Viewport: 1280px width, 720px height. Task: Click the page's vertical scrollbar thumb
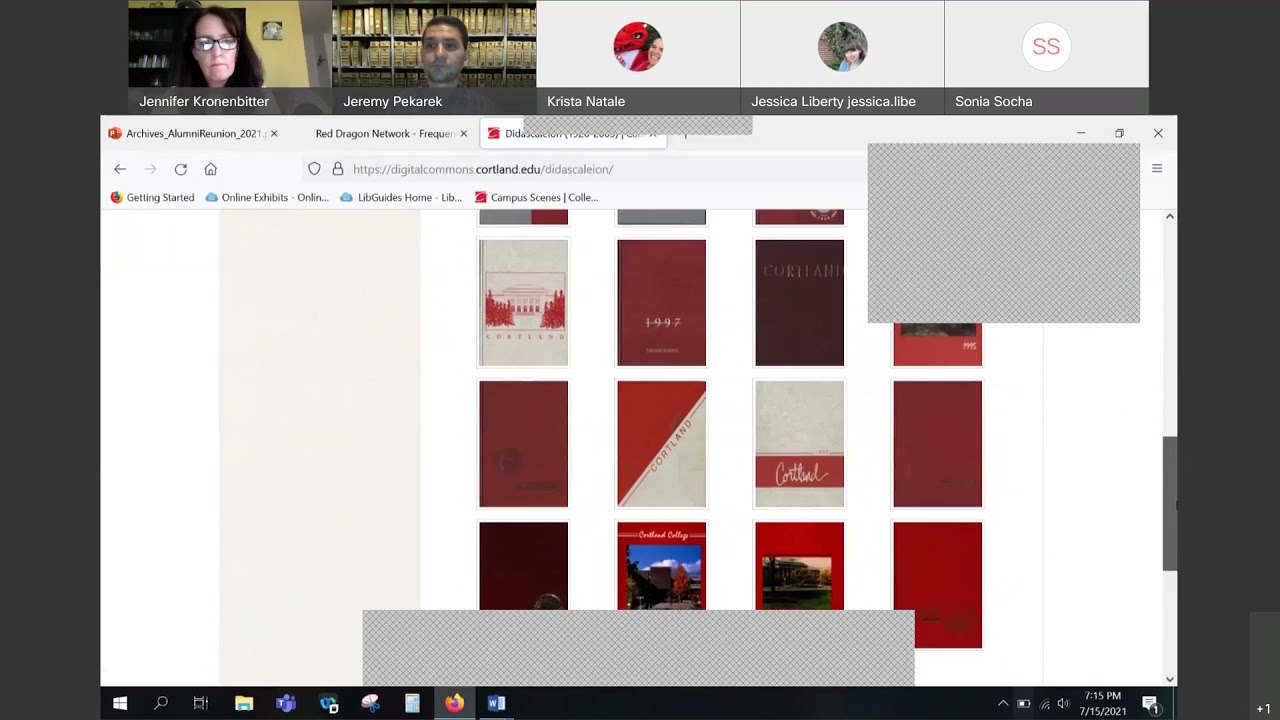(1169, 504)
